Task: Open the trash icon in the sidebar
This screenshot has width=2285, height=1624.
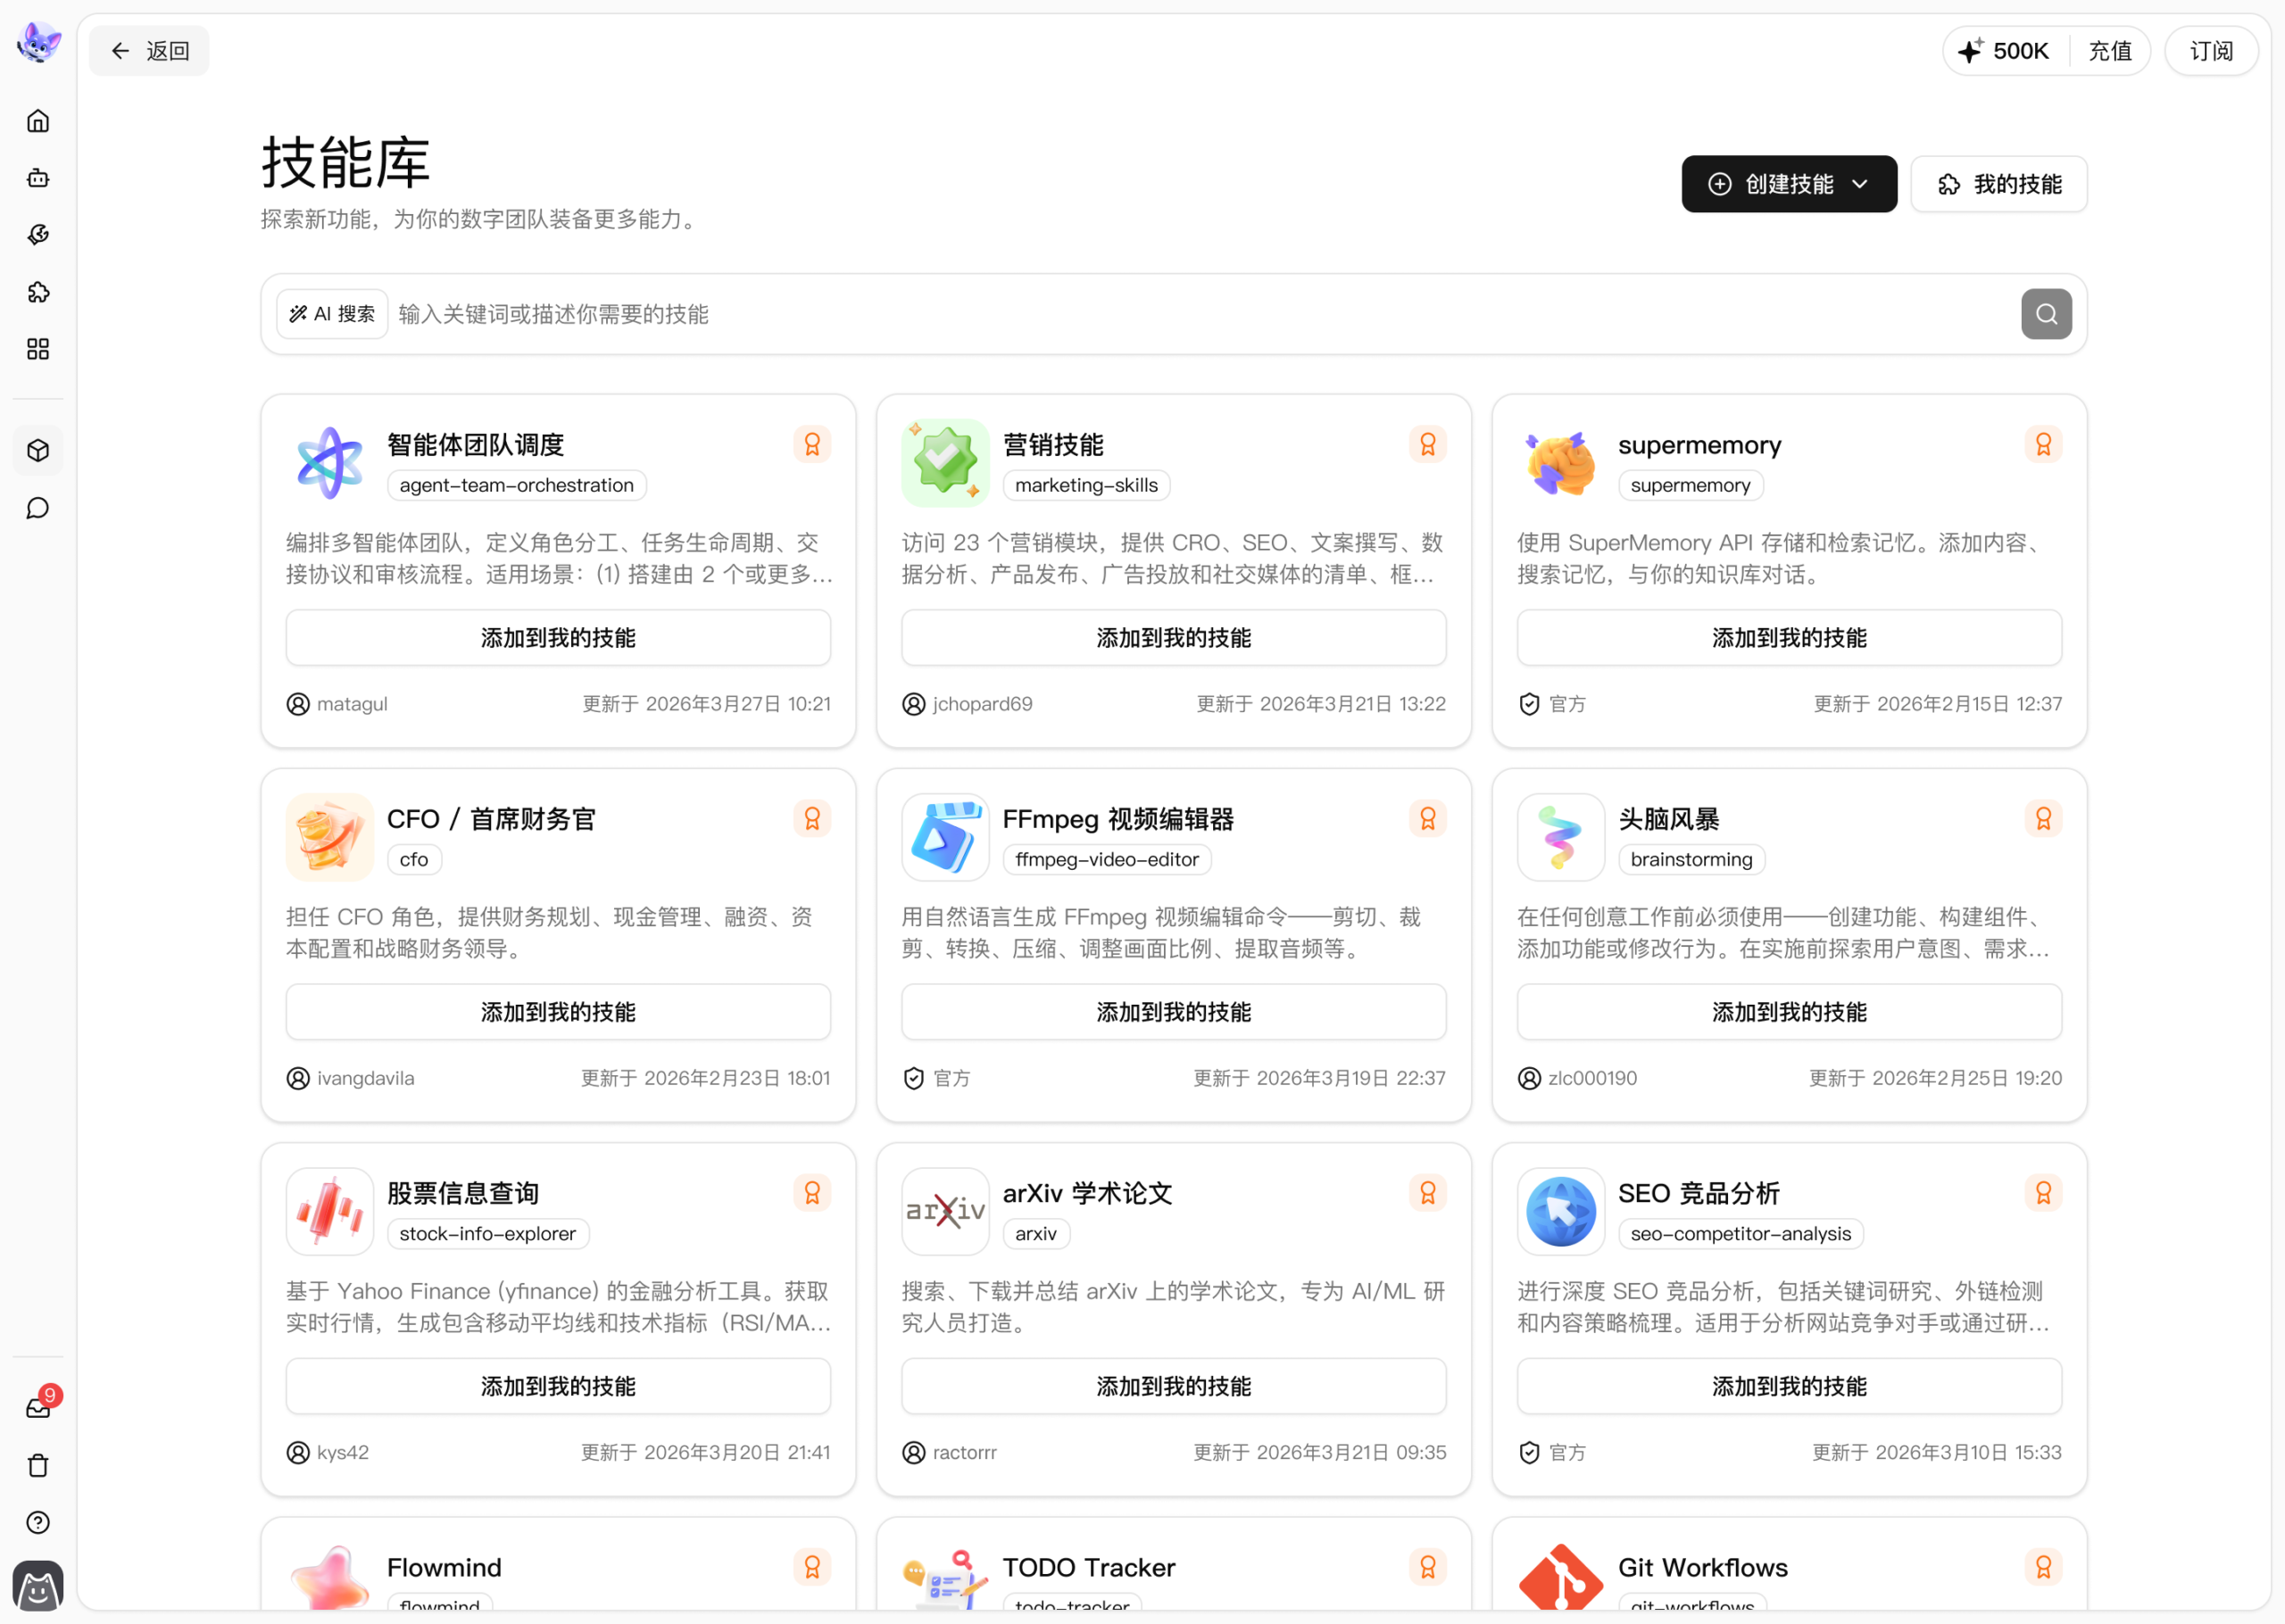Action: click(38, 1466)
